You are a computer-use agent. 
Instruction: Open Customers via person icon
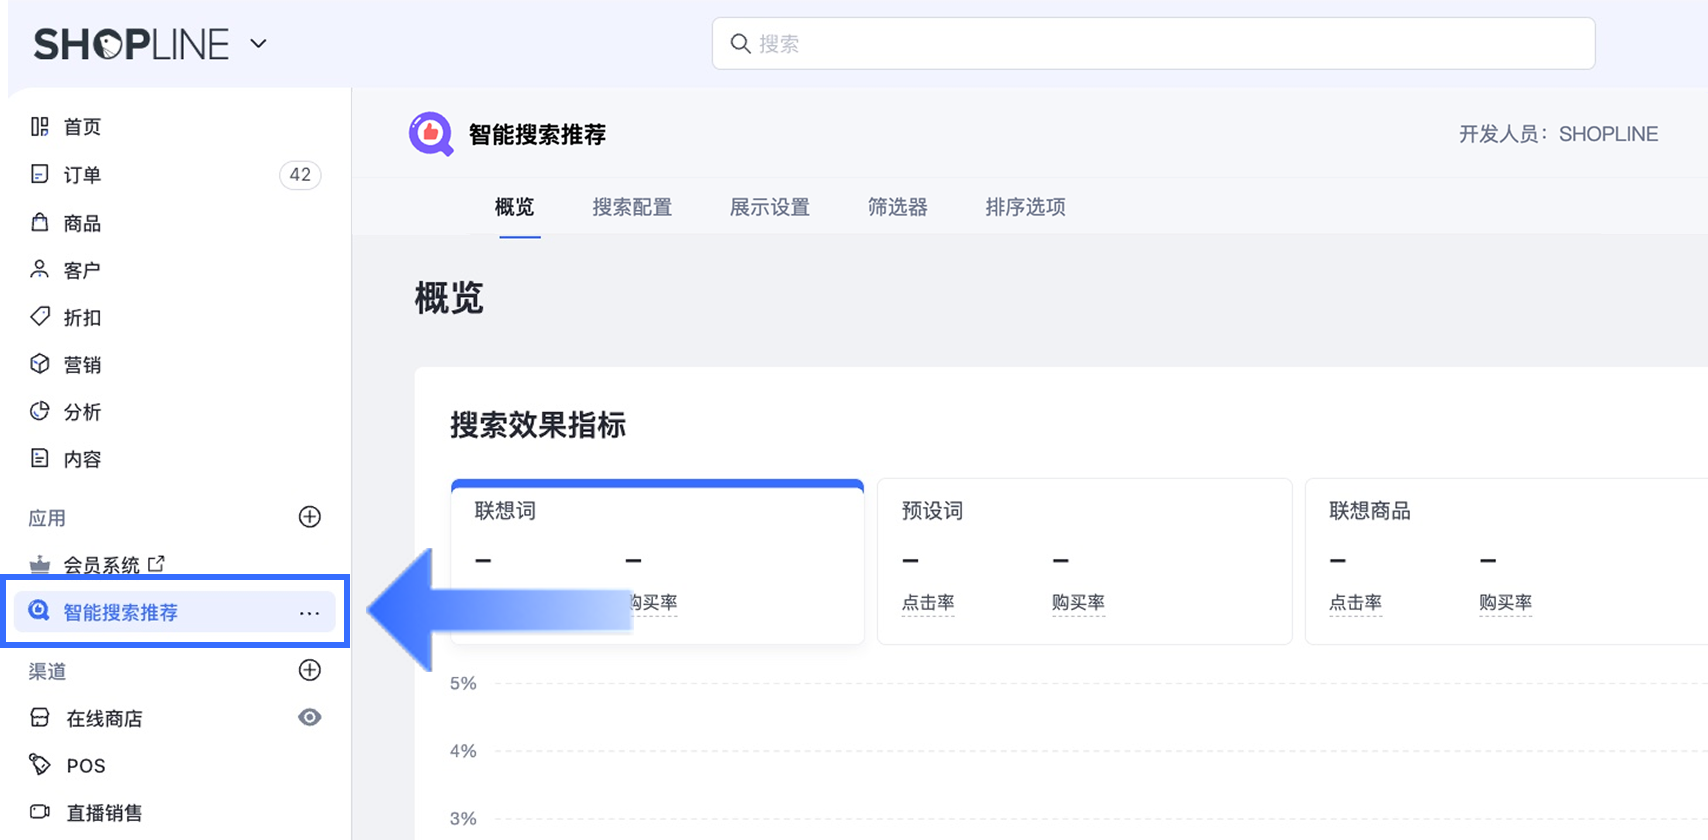point(40,270)
